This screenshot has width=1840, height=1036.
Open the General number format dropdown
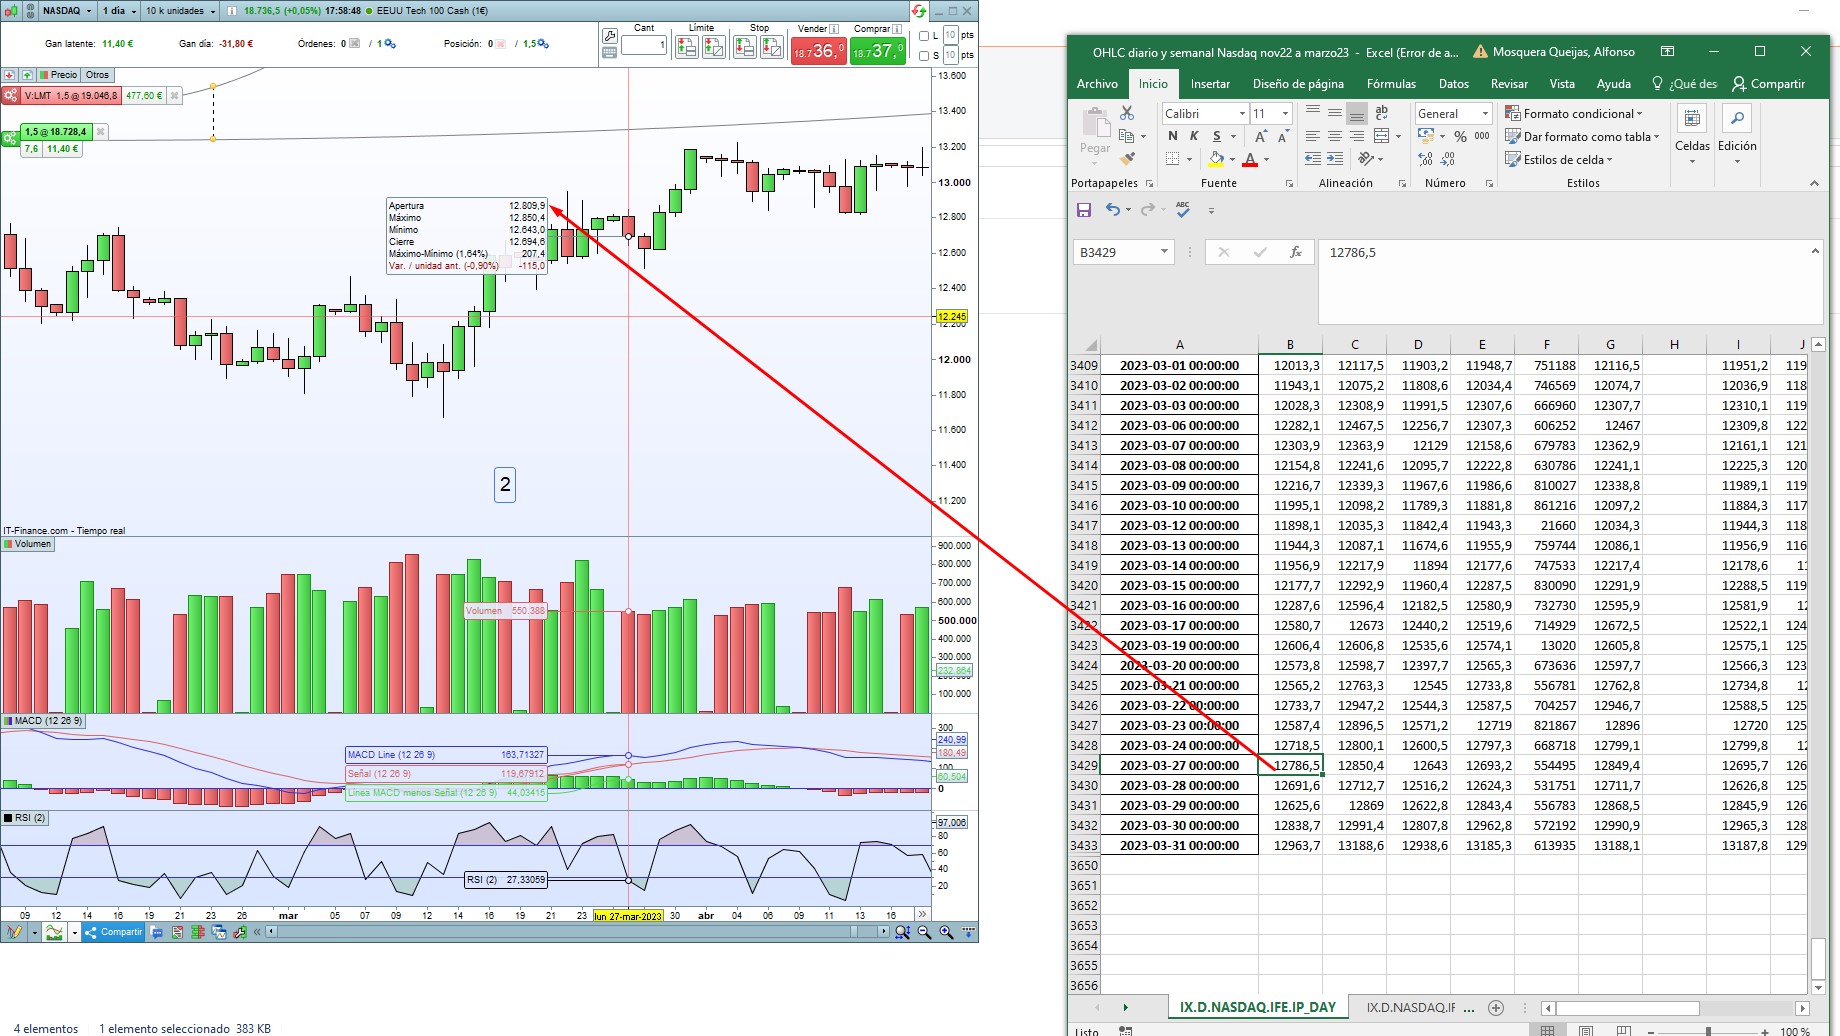tap(1484, 114)
